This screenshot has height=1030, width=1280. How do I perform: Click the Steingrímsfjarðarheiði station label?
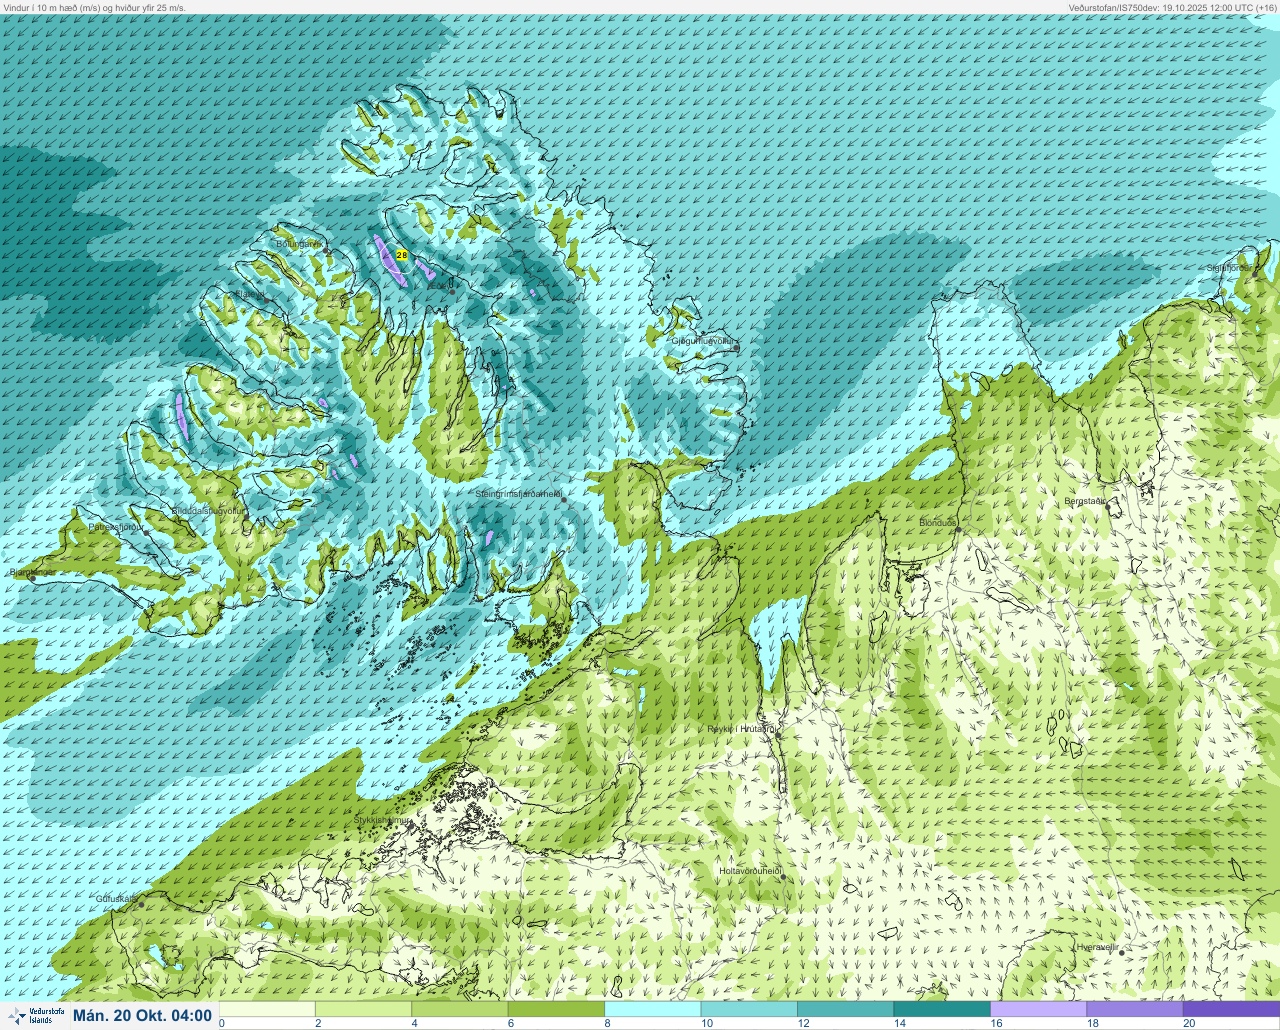[x=519, y=494]
